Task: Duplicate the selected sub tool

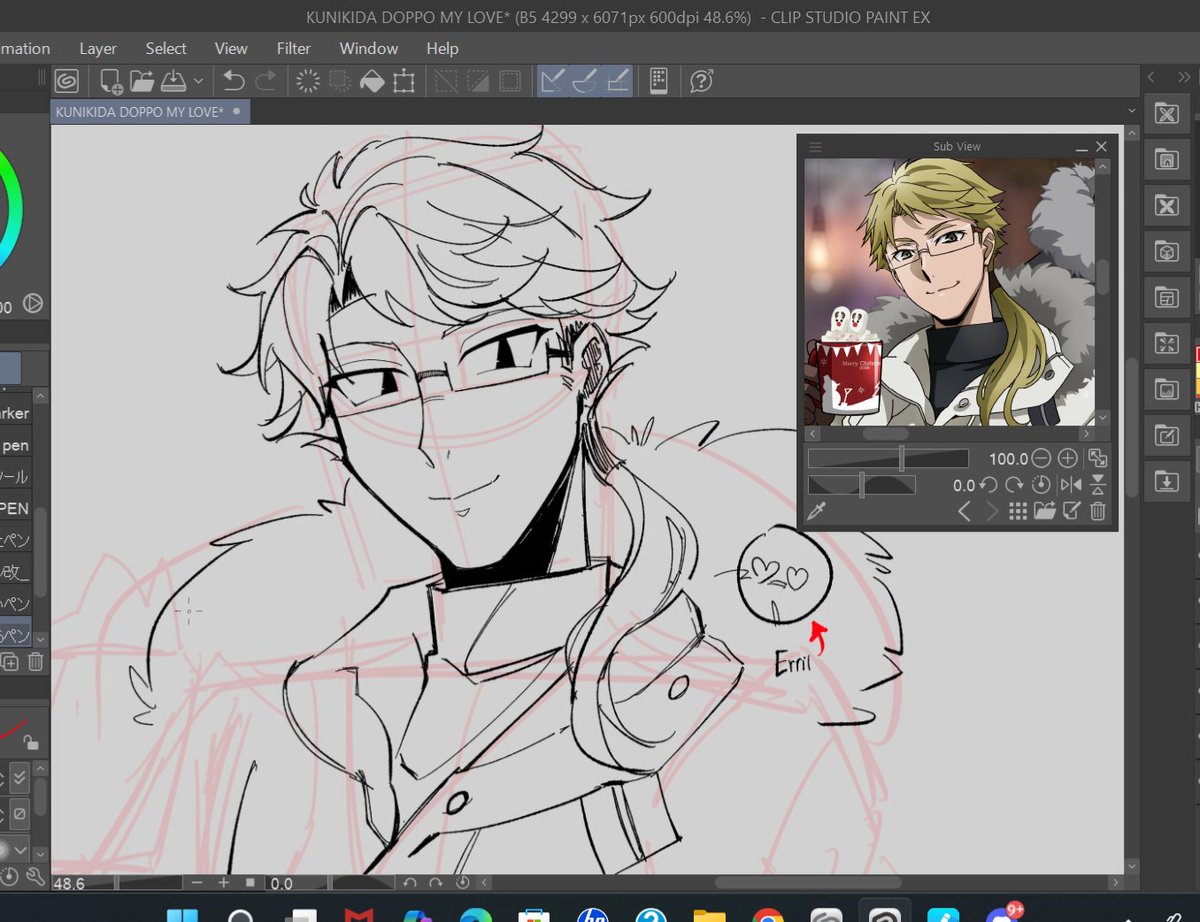Action: click(9, 661)
